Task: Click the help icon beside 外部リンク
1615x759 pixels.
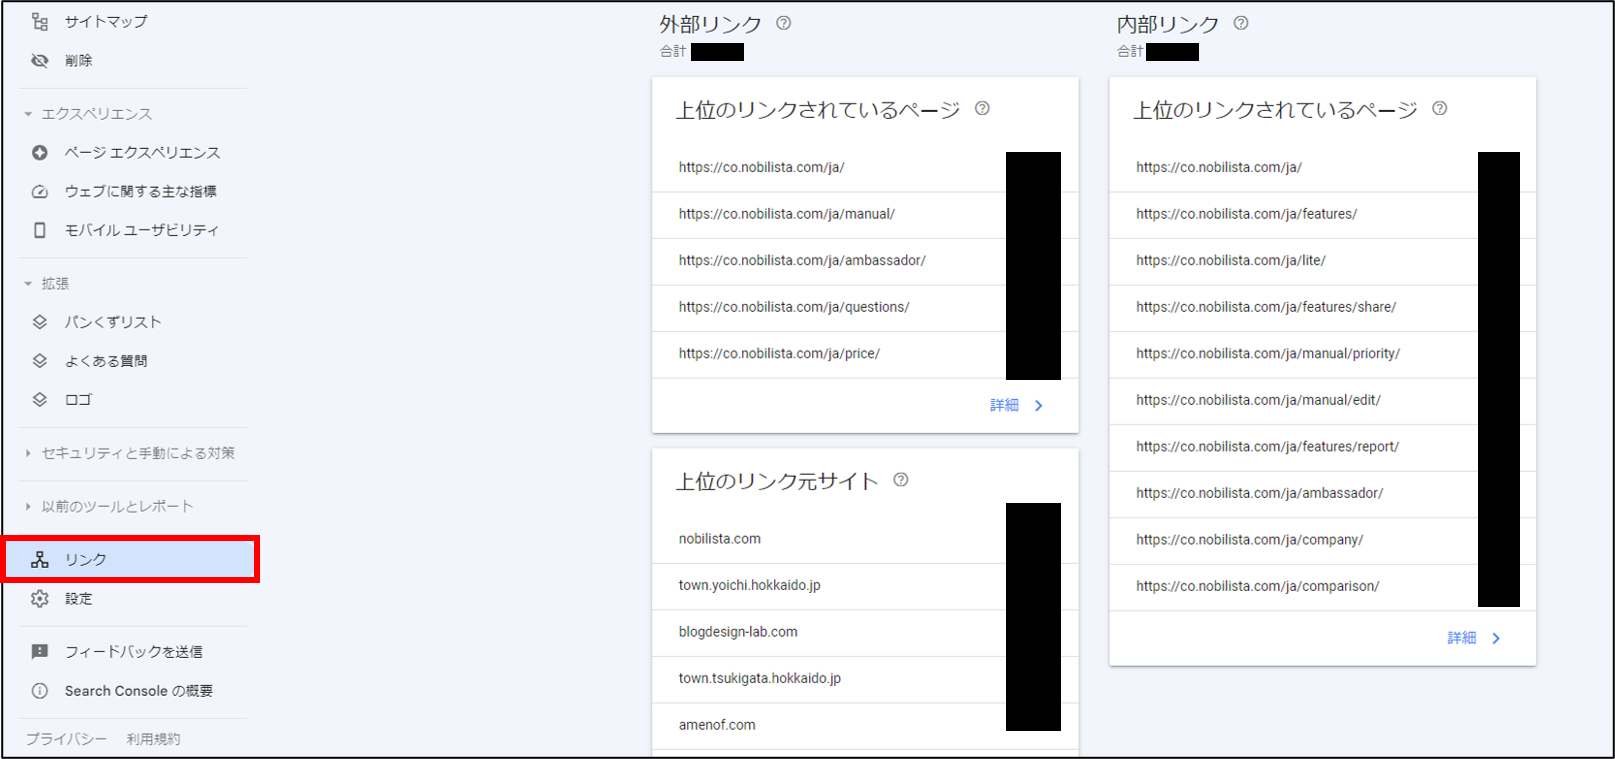Action: (x=784, y=23)
